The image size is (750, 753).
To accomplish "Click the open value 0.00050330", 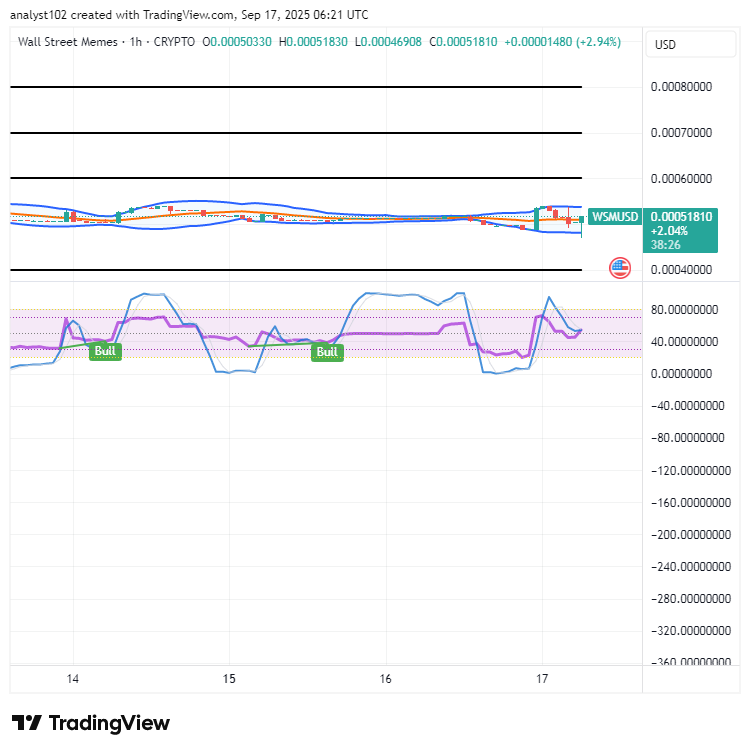I will [x=241, y=42].
